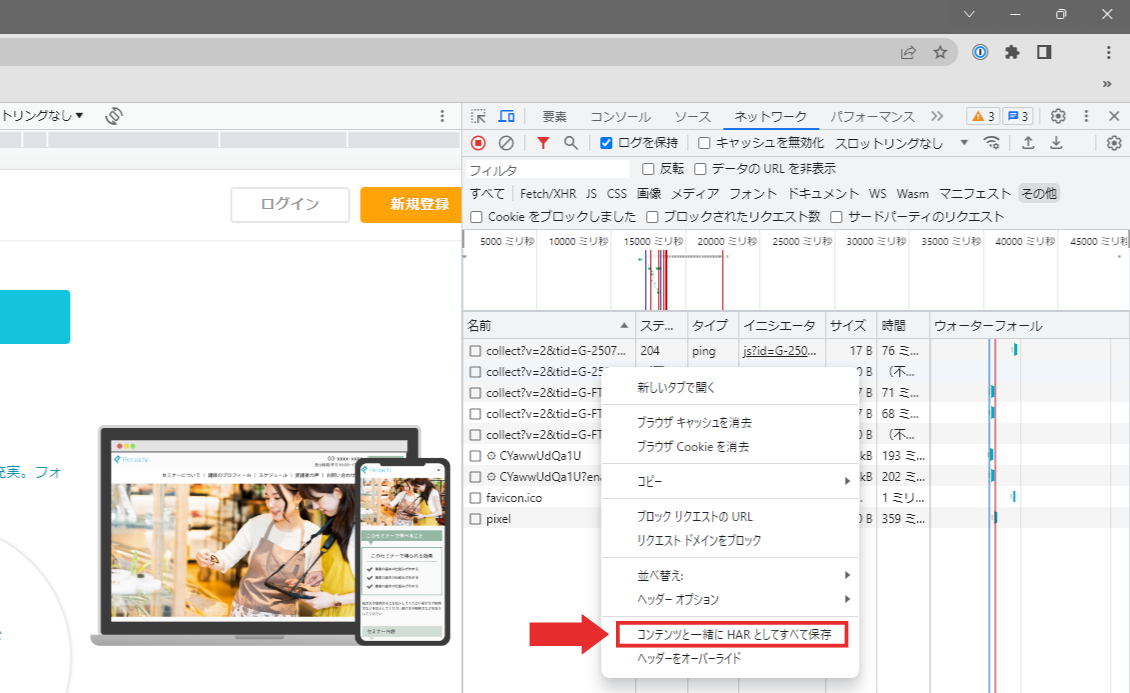Check データの URL を非表示
Screen dimensions: 1130x693
pyautogui.click(x=700, y=169)
